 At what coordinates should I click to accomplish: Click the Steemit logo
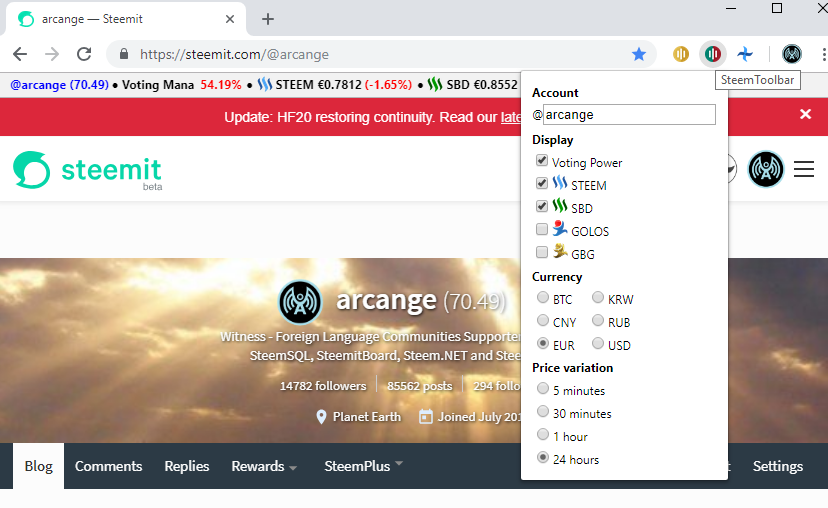click(x=88, y=170)
